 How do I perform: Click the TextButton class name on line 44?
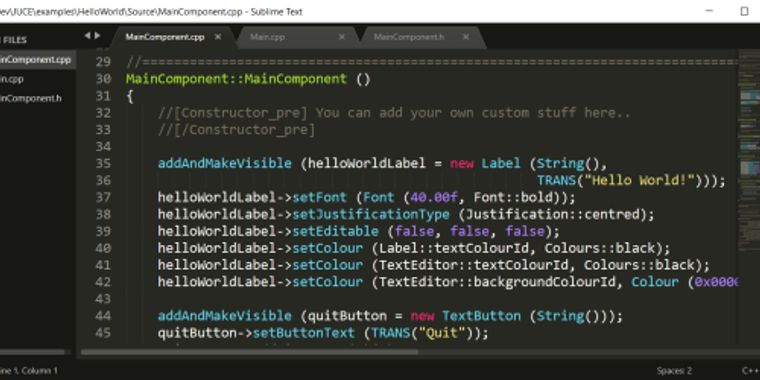point(481,316)
